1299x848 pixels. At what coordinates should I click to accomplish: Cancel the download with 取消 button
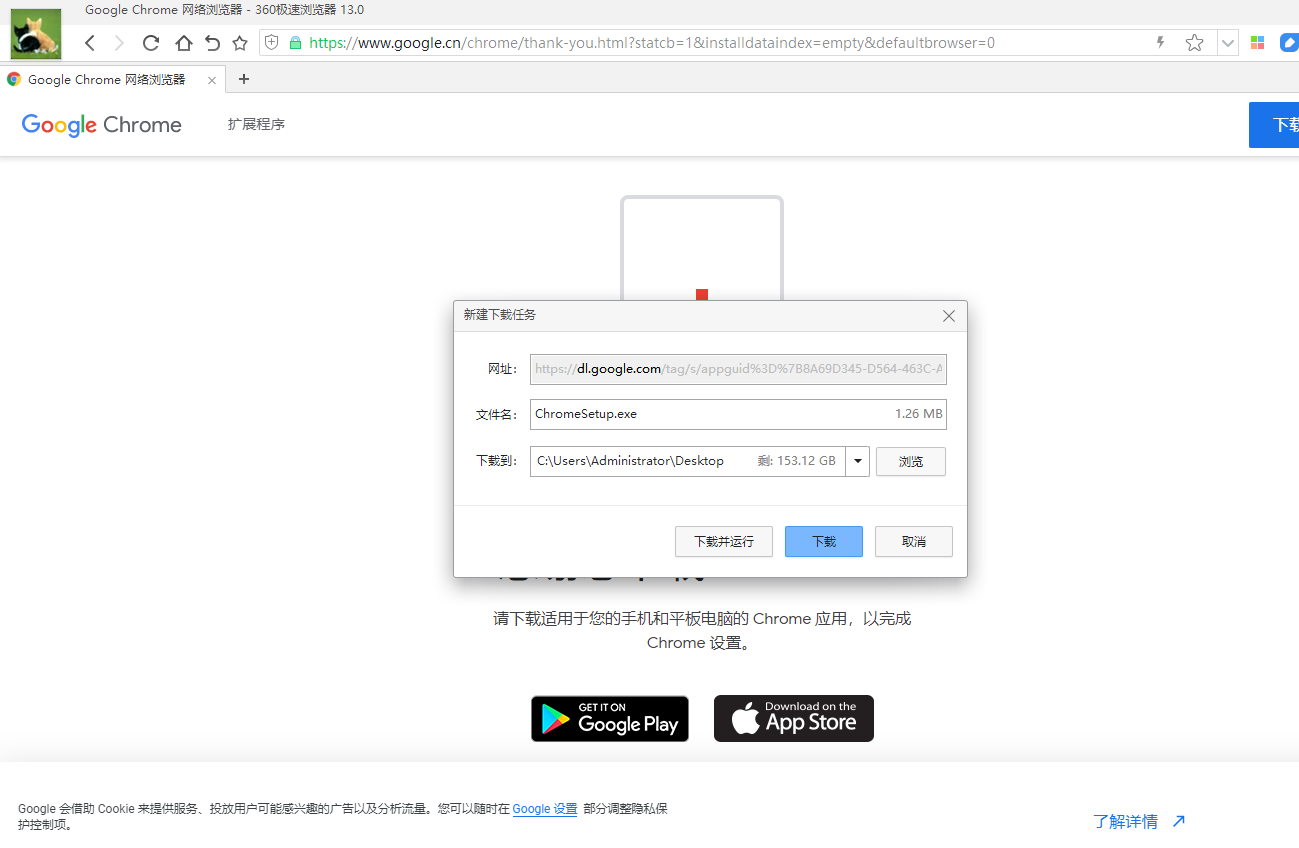coord(914,542)
